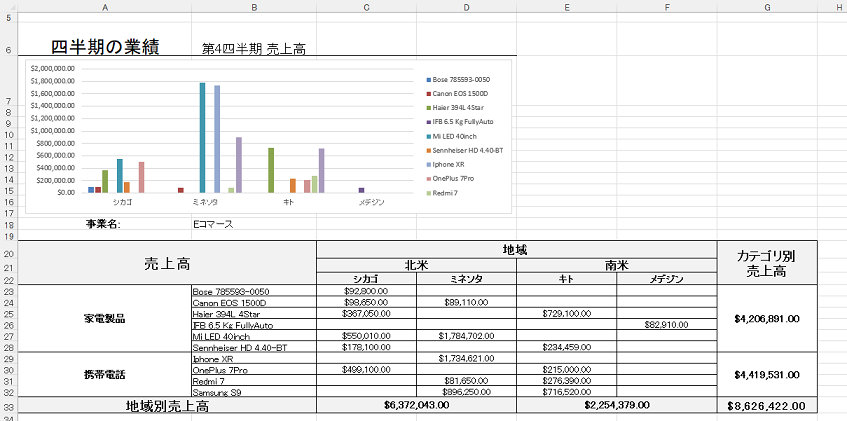Select the 地域別売上高 label cell
This screenshot has height=421, width=847.
coord(167,406)
